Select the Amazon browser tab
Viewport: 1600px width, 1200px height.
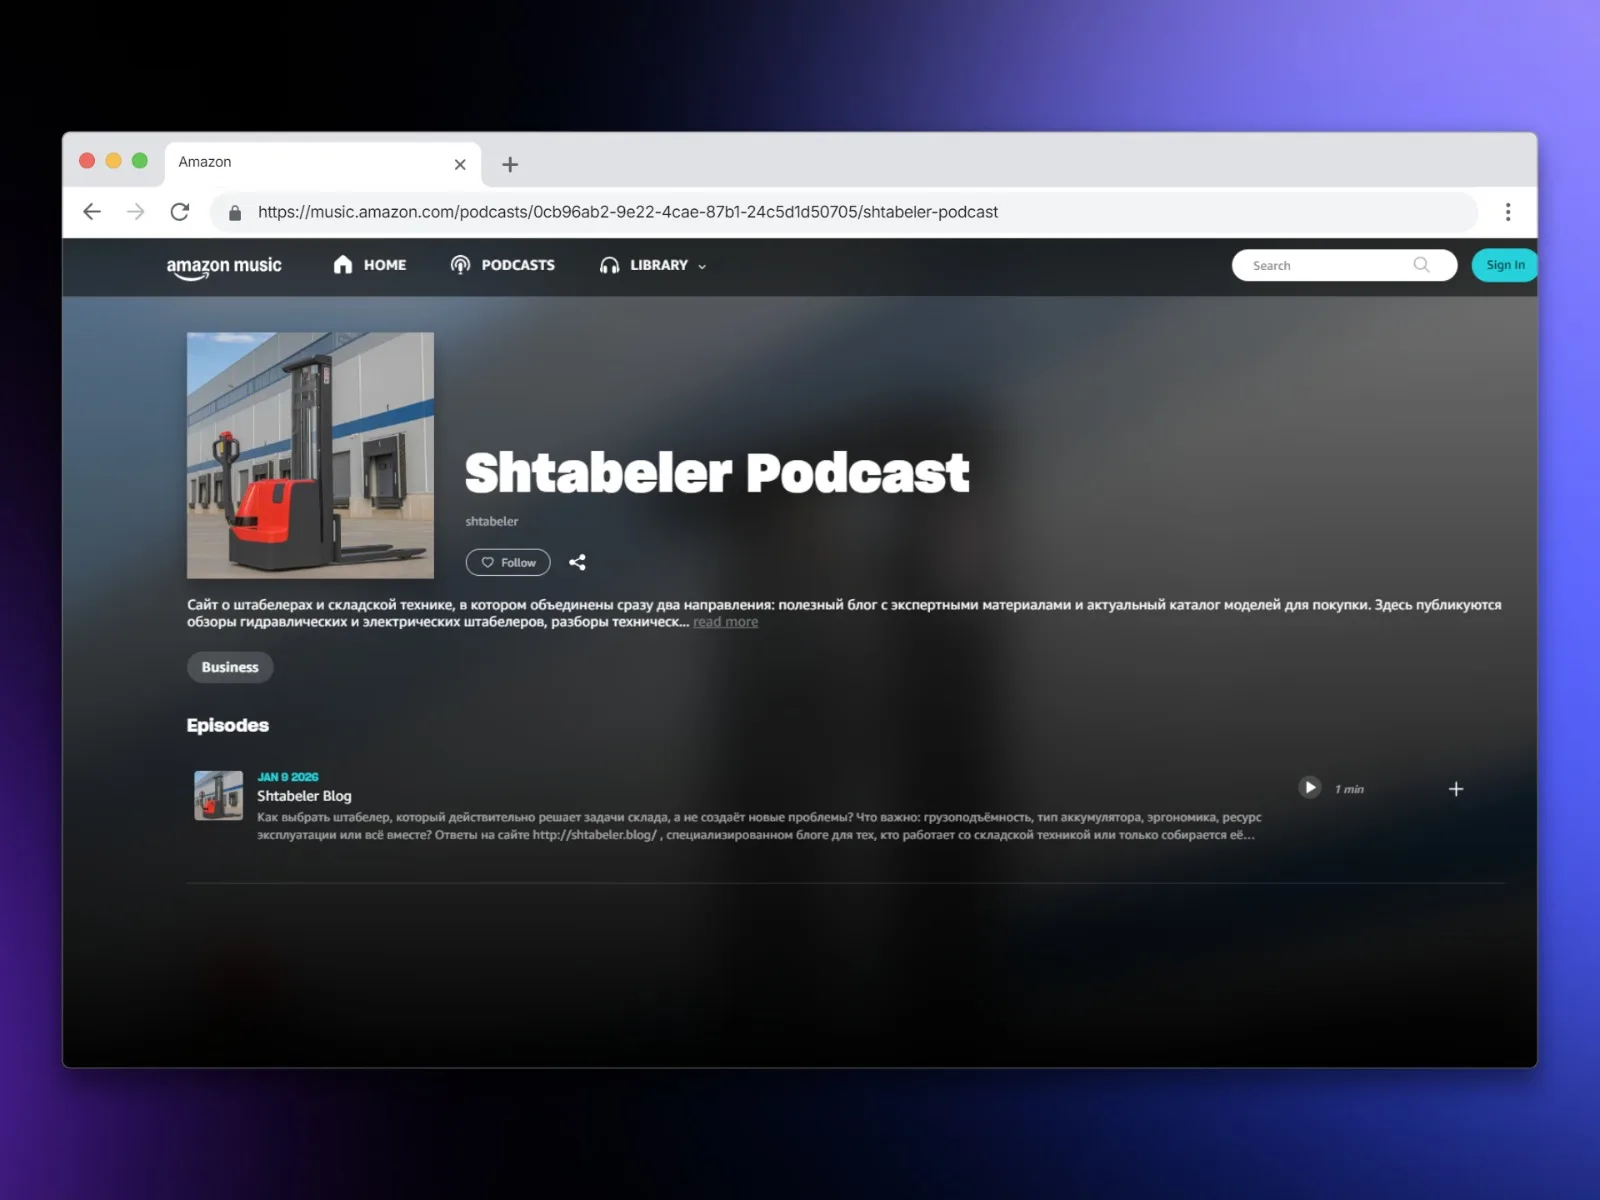pos(322,163)
